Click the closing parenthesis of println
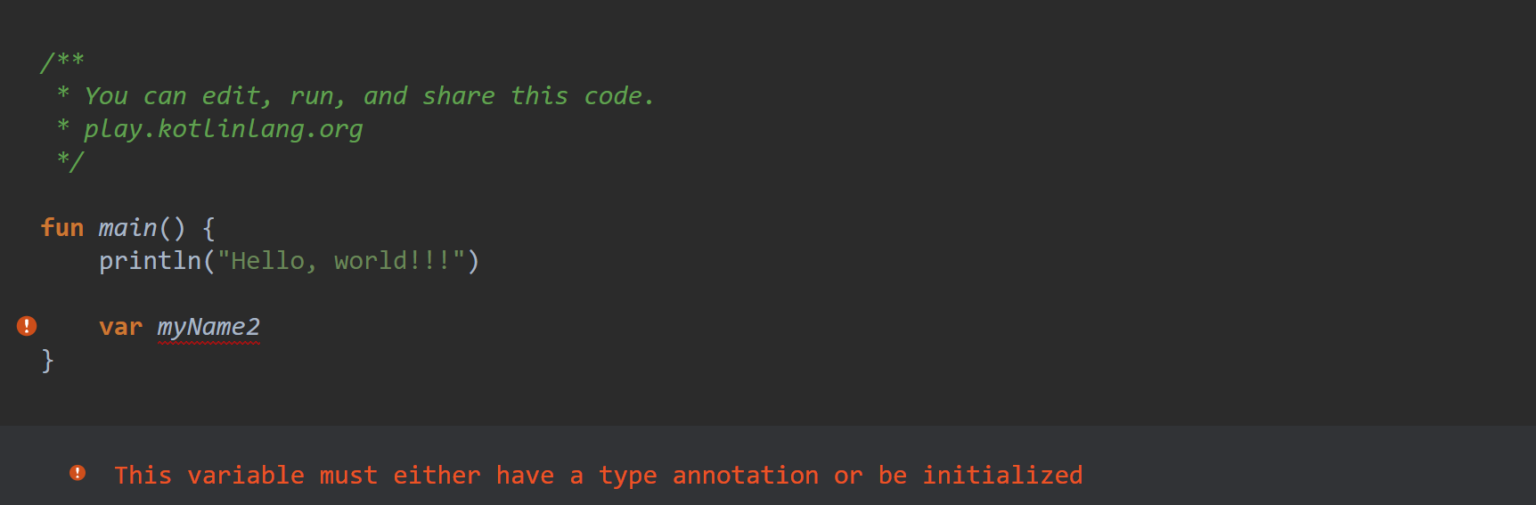The height and width of the screenshot is (505, 1536). coord(474,261)
